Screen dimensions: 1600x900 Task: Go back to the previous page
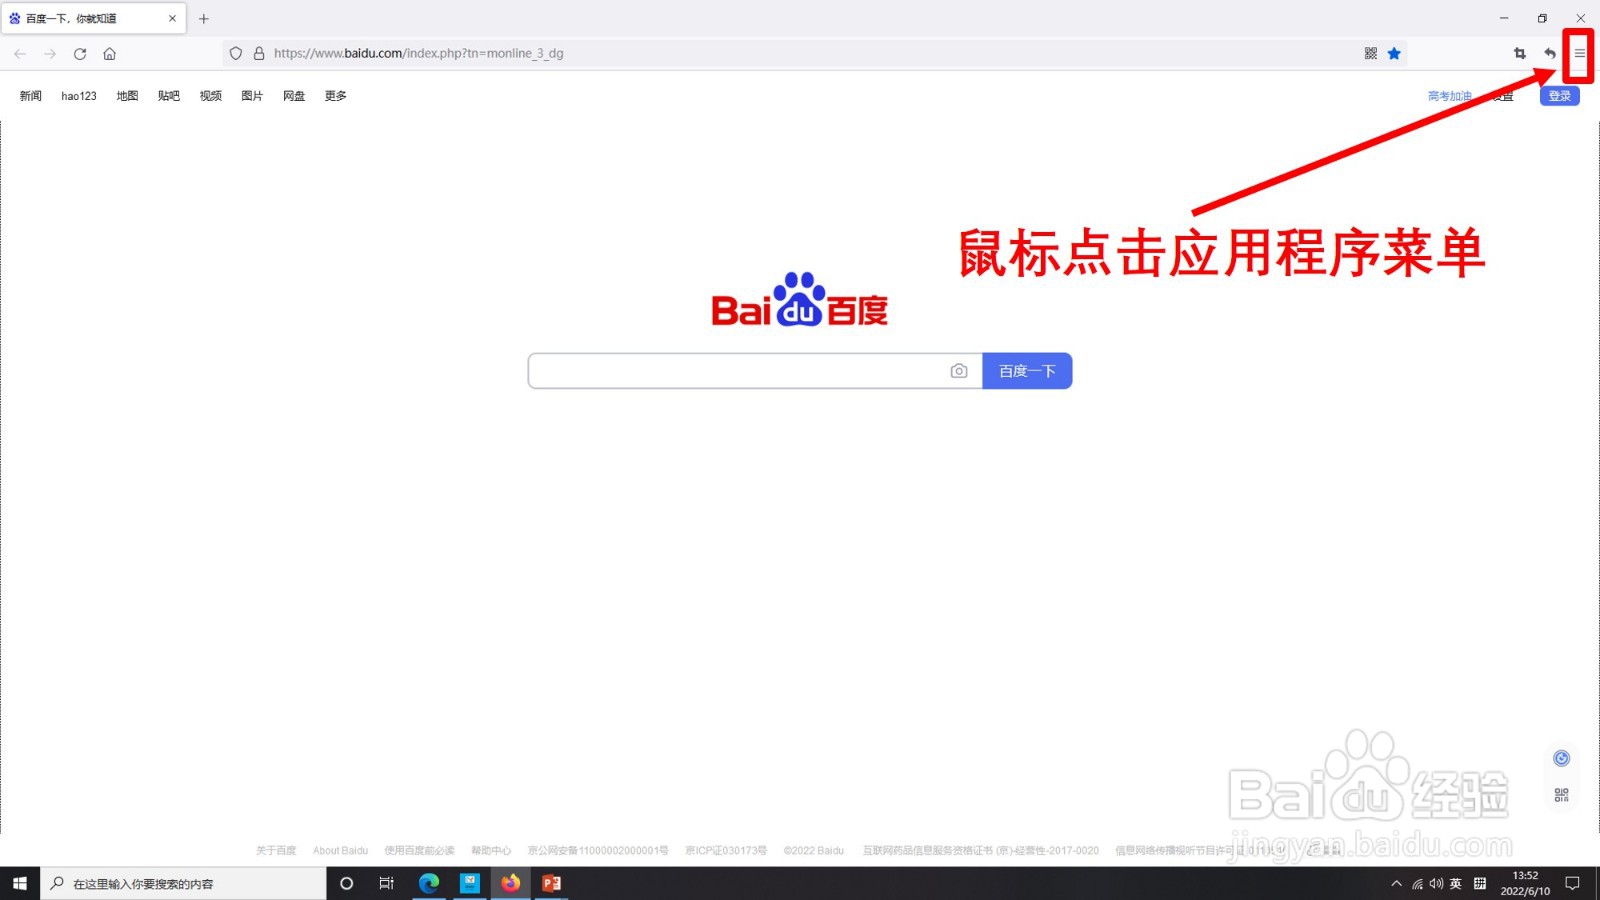pyautogui.click(x=20, y=53)
